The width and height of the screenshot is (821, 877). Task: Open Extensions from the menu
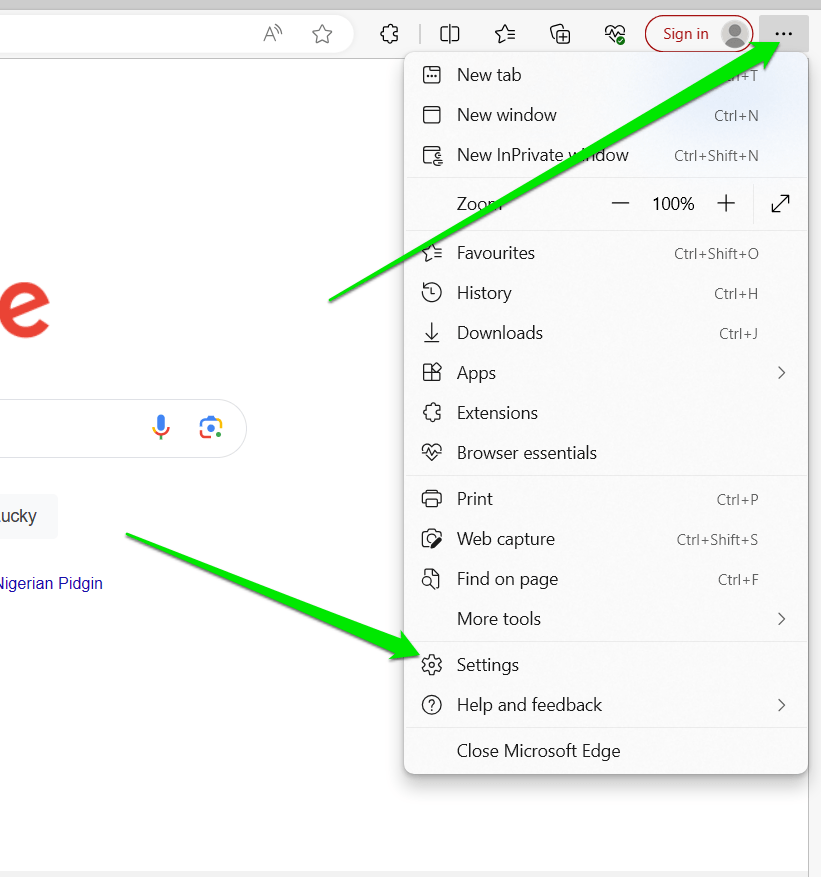click(x=606, y=413)
